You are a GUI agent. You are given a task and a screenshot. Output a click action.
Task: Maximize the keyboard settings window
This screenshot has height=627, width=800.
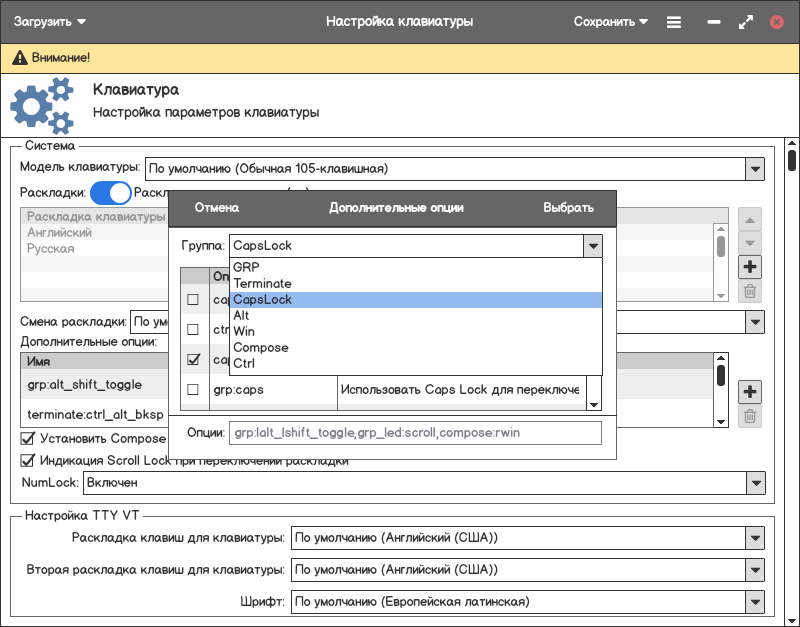(745, 21)
